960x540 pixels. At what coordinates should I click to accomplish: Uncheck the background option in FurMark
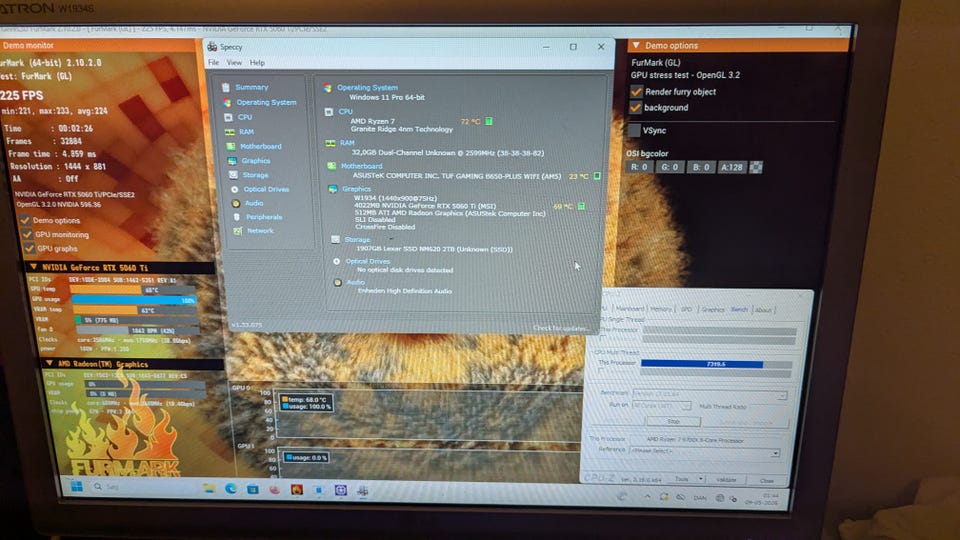[x=636, y=107]
